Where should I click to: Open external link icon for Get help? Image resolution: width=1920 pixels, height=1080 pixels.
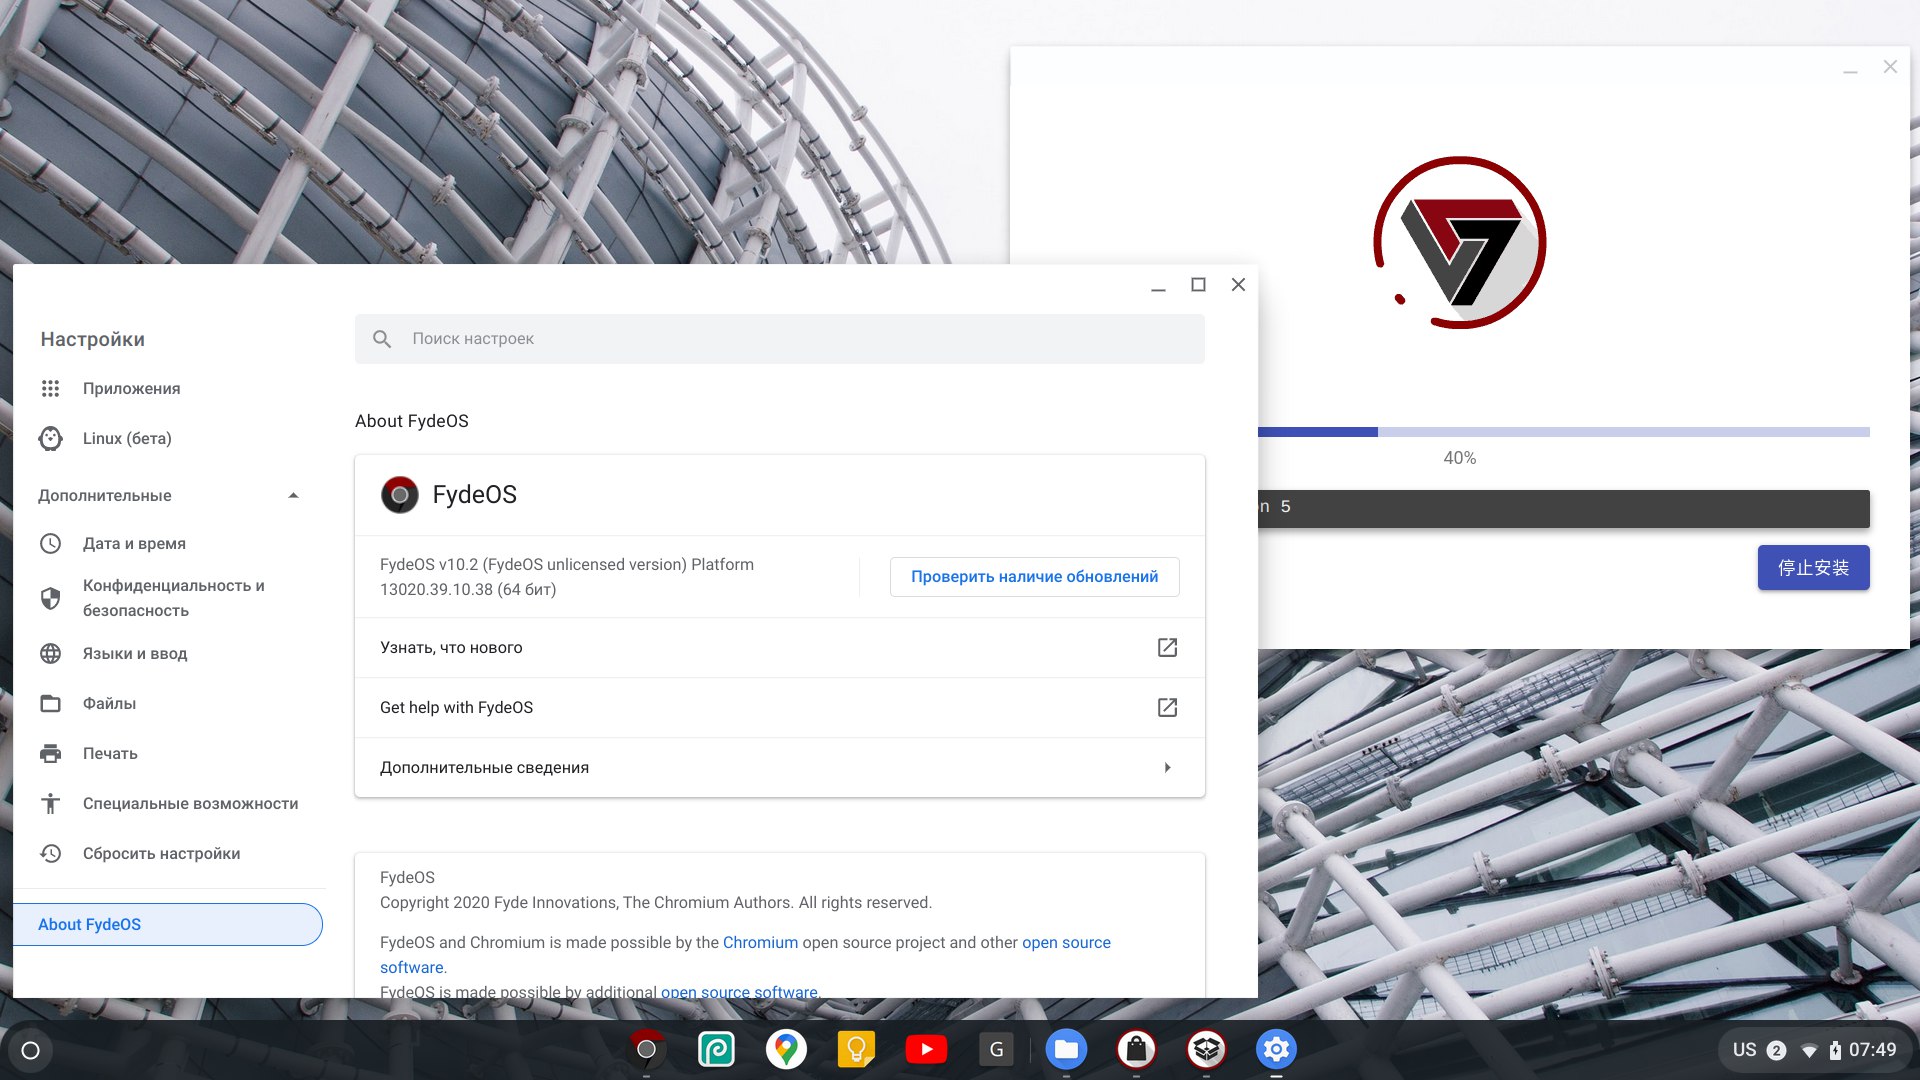point(1167,707)
